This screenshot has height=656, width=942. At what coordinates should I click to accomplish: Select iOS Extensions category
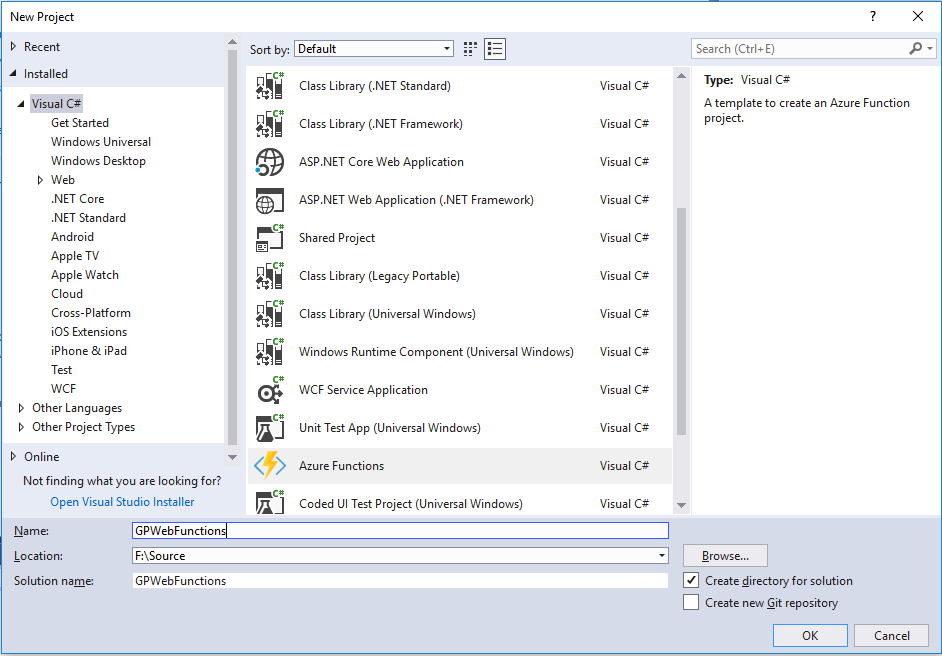coord(89,332)
